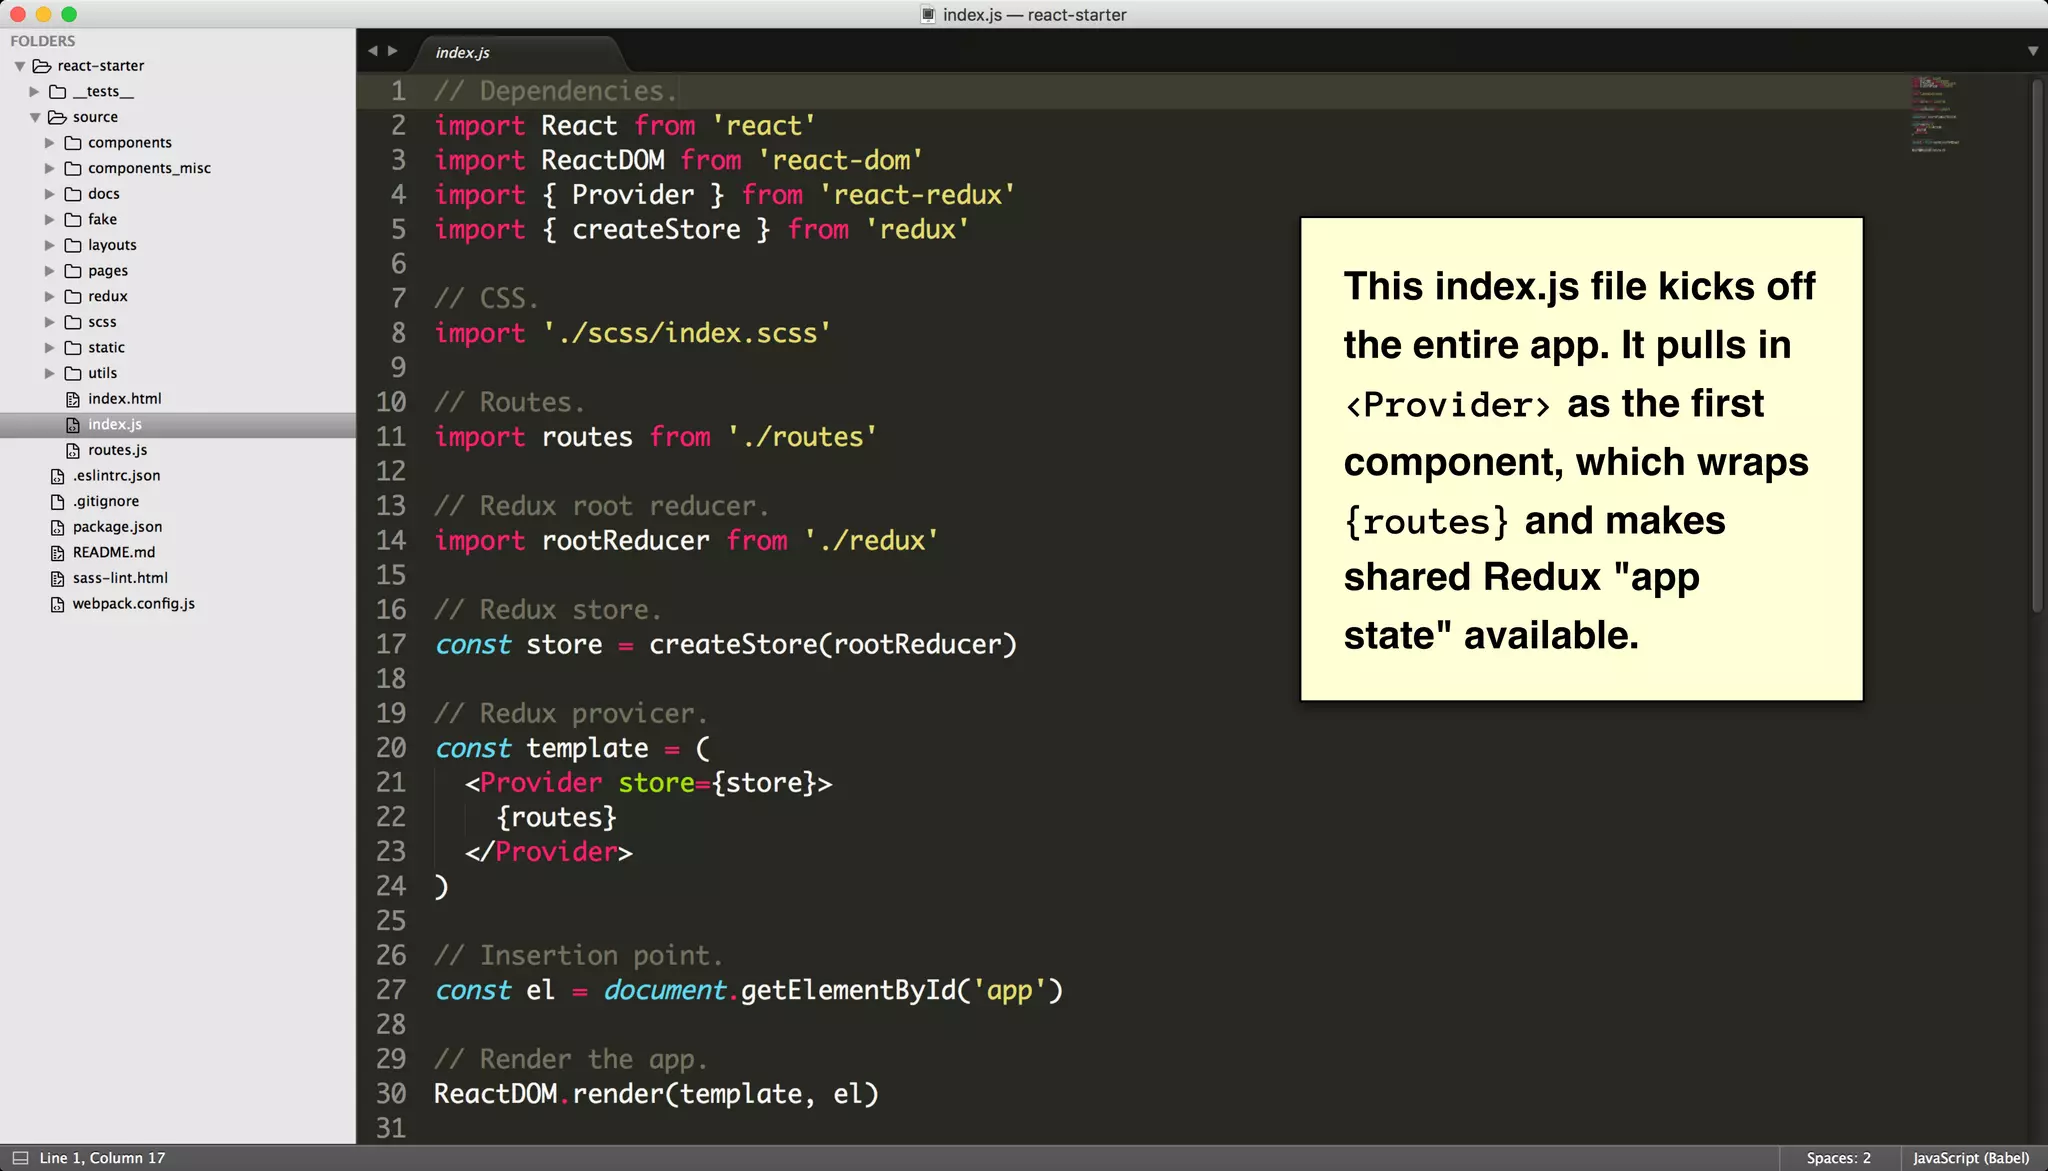The image size is (2048, 1171).
Task: Click the package.json file icon
Action: [x=58, y=527]
